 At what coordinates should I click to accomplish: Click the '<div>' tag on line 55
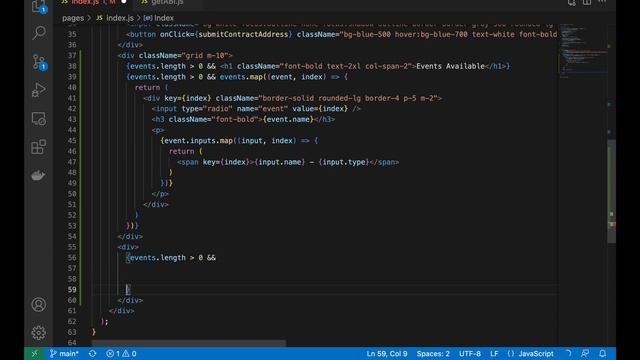tap(128, 247)
